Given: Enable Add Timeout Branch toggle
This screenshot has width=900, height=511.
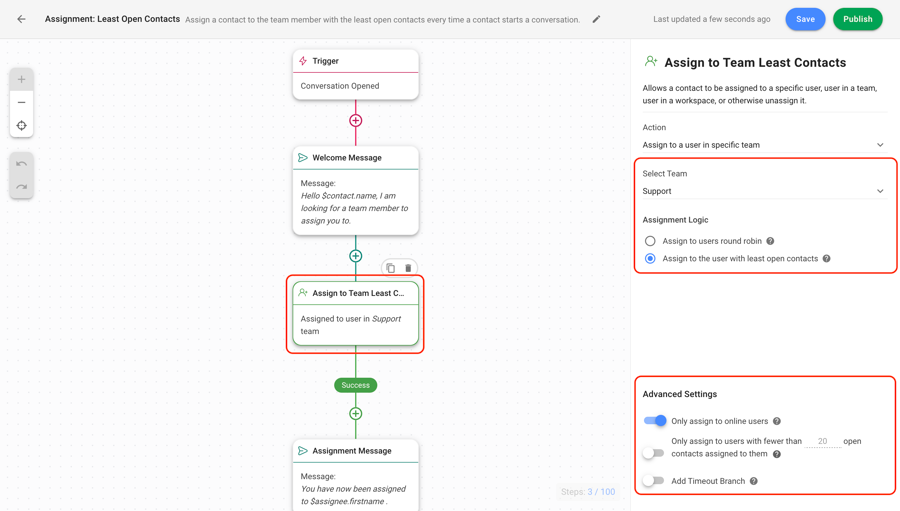Looking at the screenshot, I should (x=654, y=481).
